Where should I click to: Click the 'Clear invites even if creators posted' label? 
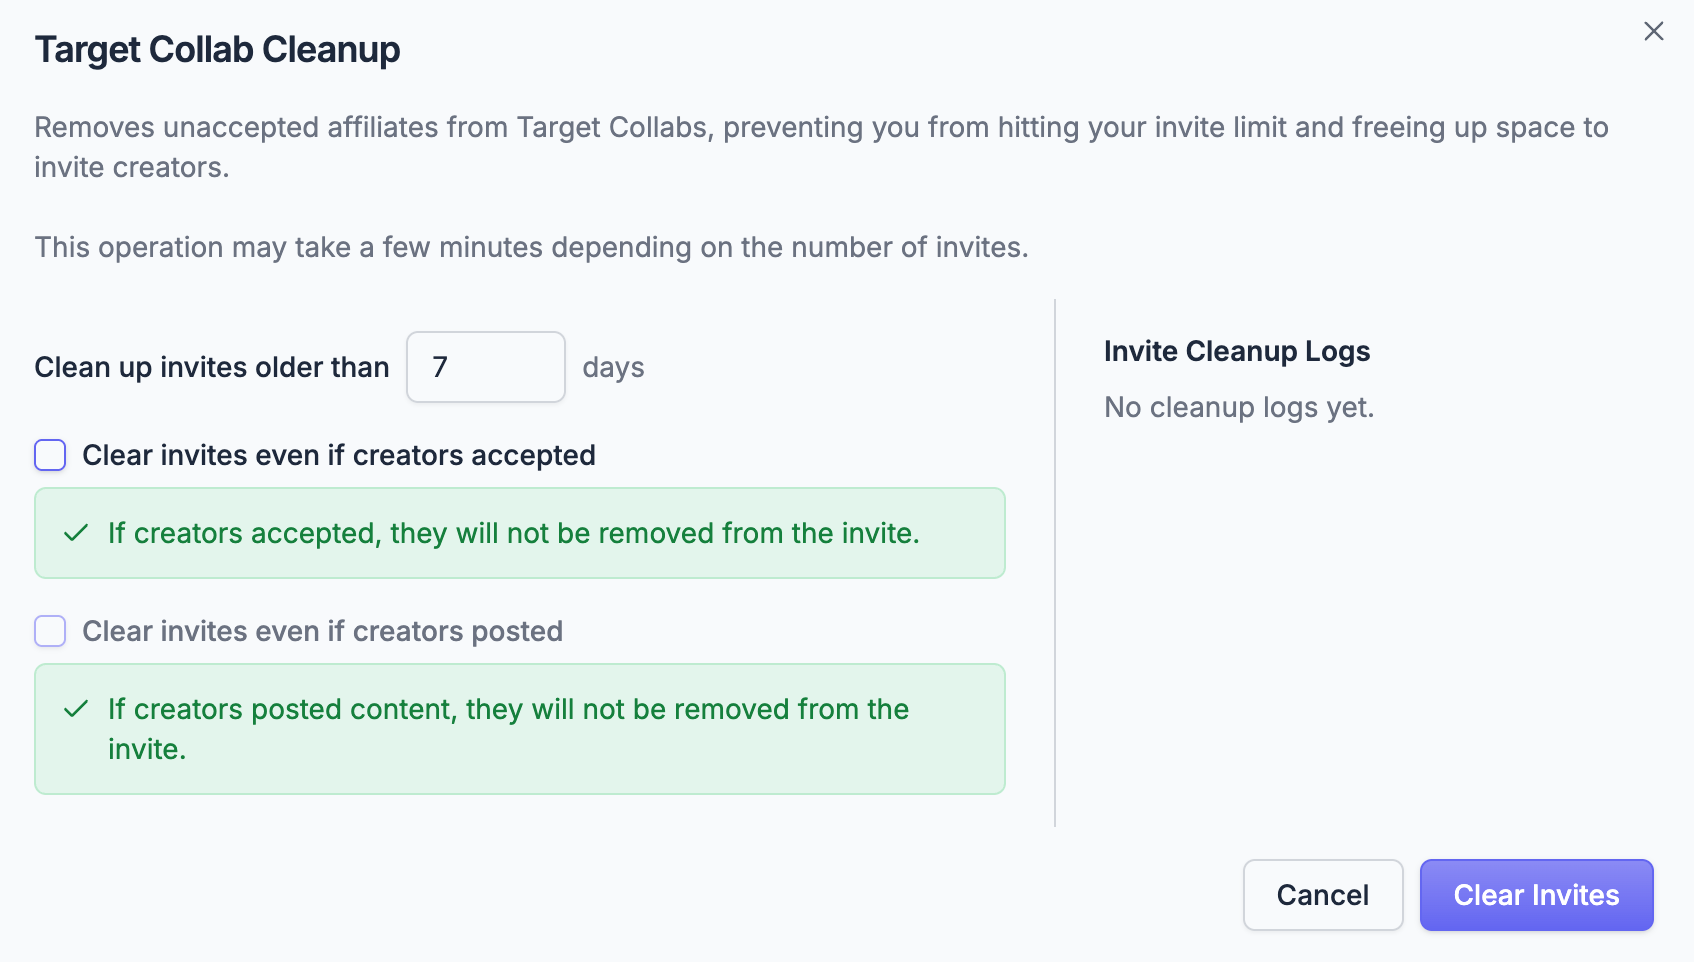pyautogui.click(x=323, y=631)
